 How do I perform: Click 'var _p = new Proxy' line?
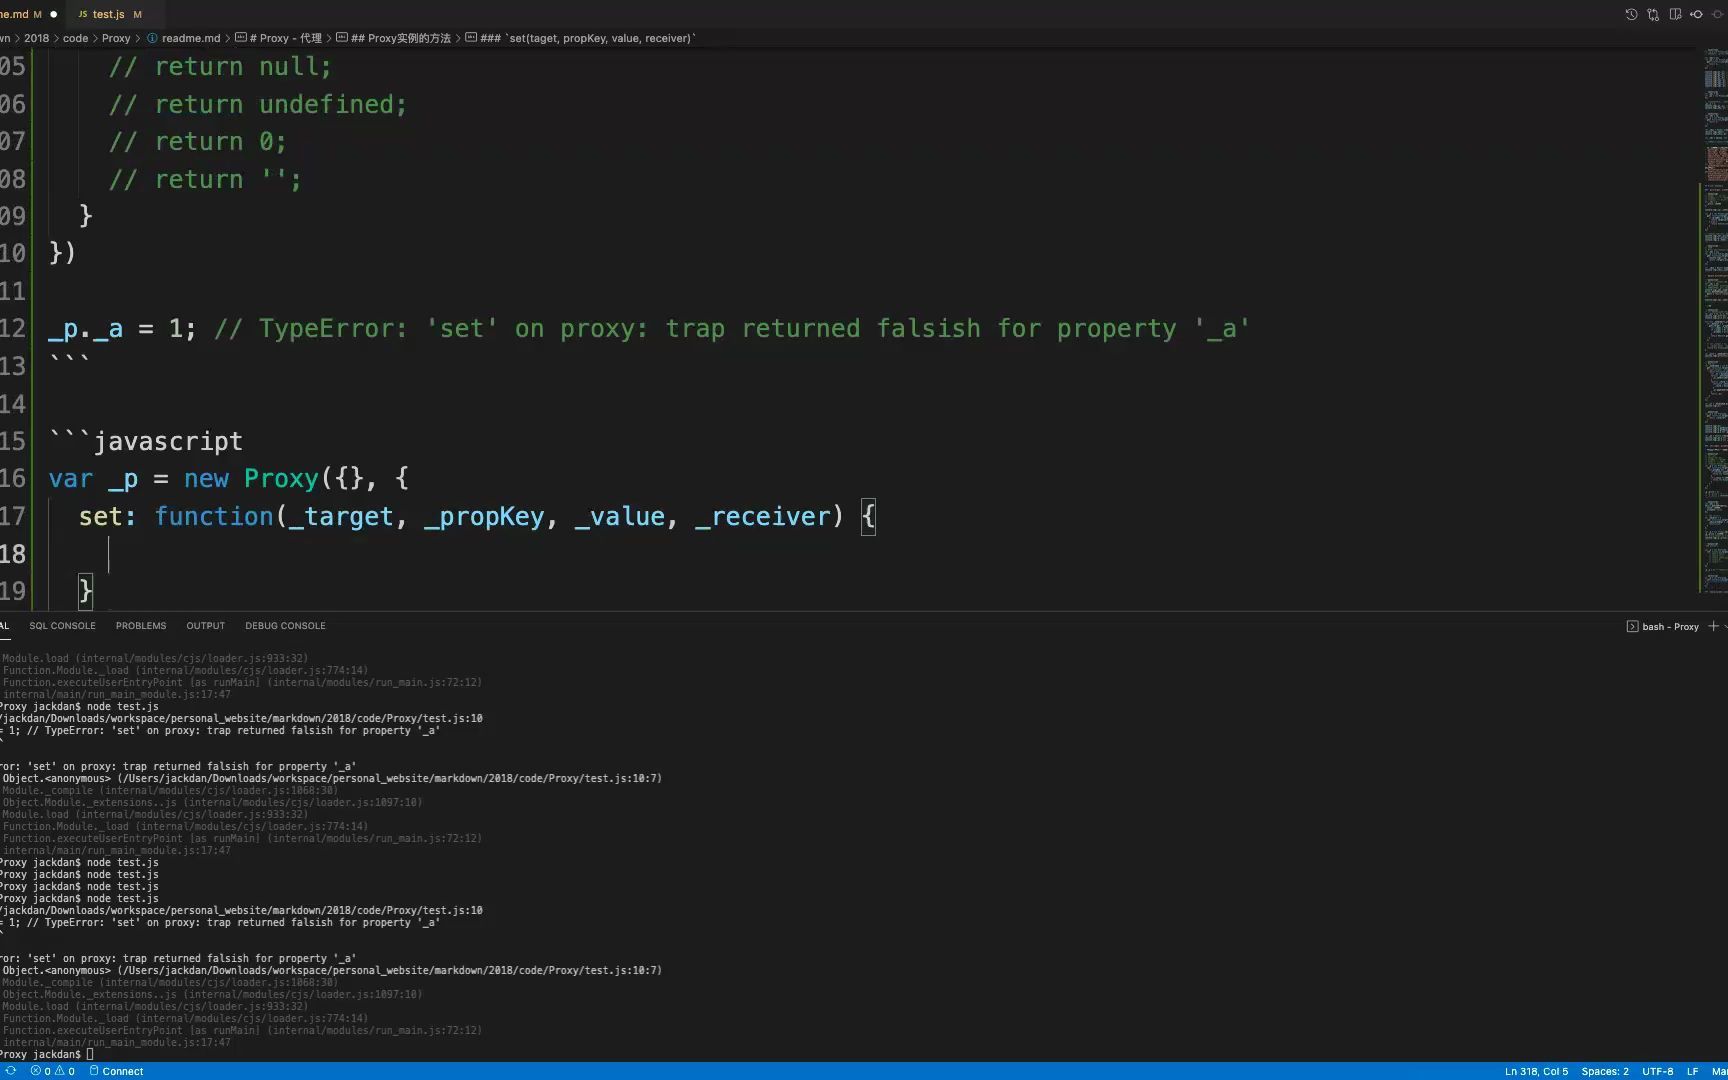coord(229,479)
